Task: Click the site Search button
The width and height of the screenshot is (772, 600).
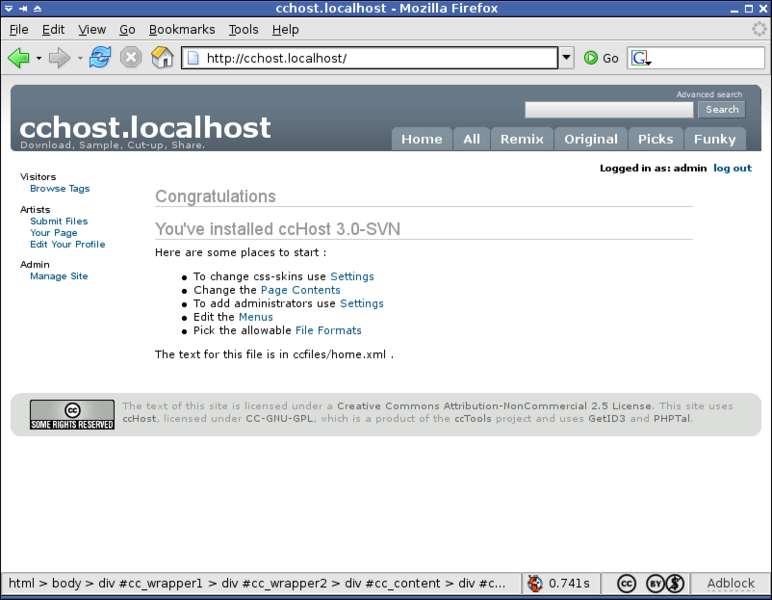Action: (x=722, y=110)
